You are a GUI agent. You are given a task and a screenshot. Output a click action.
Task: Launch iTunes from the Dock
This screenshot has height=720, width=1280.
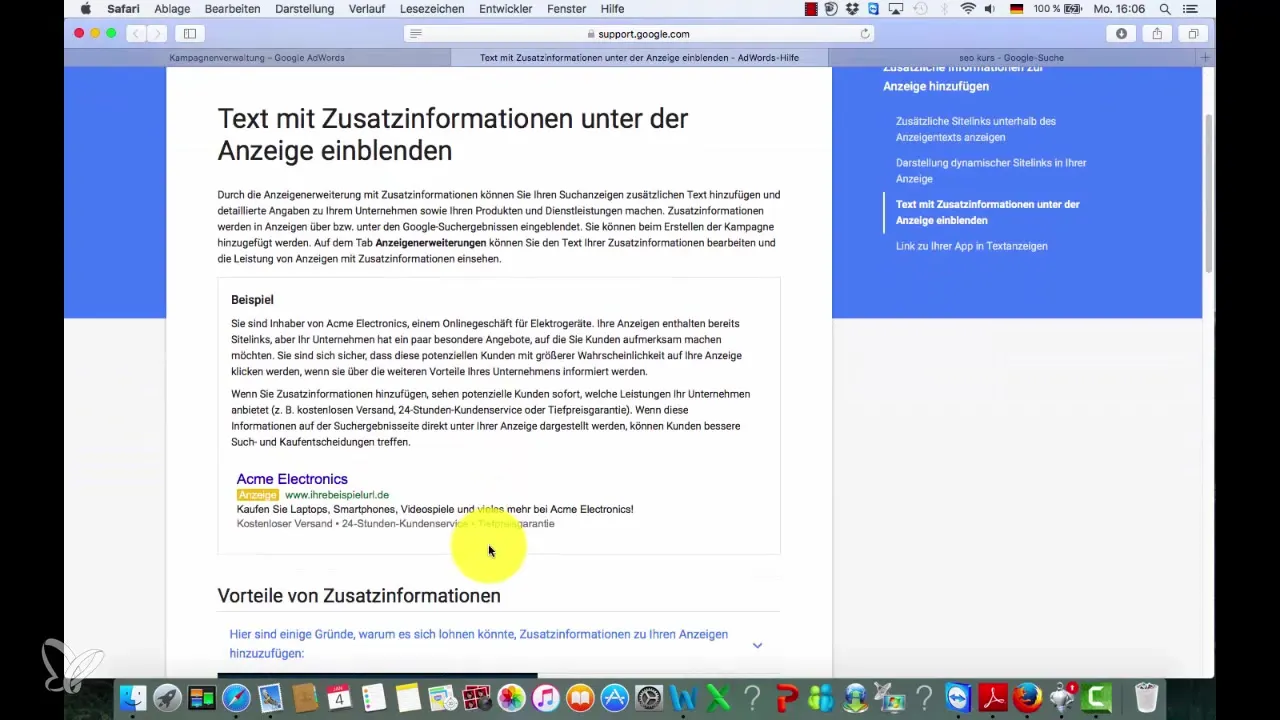click(x=545, y=697)
